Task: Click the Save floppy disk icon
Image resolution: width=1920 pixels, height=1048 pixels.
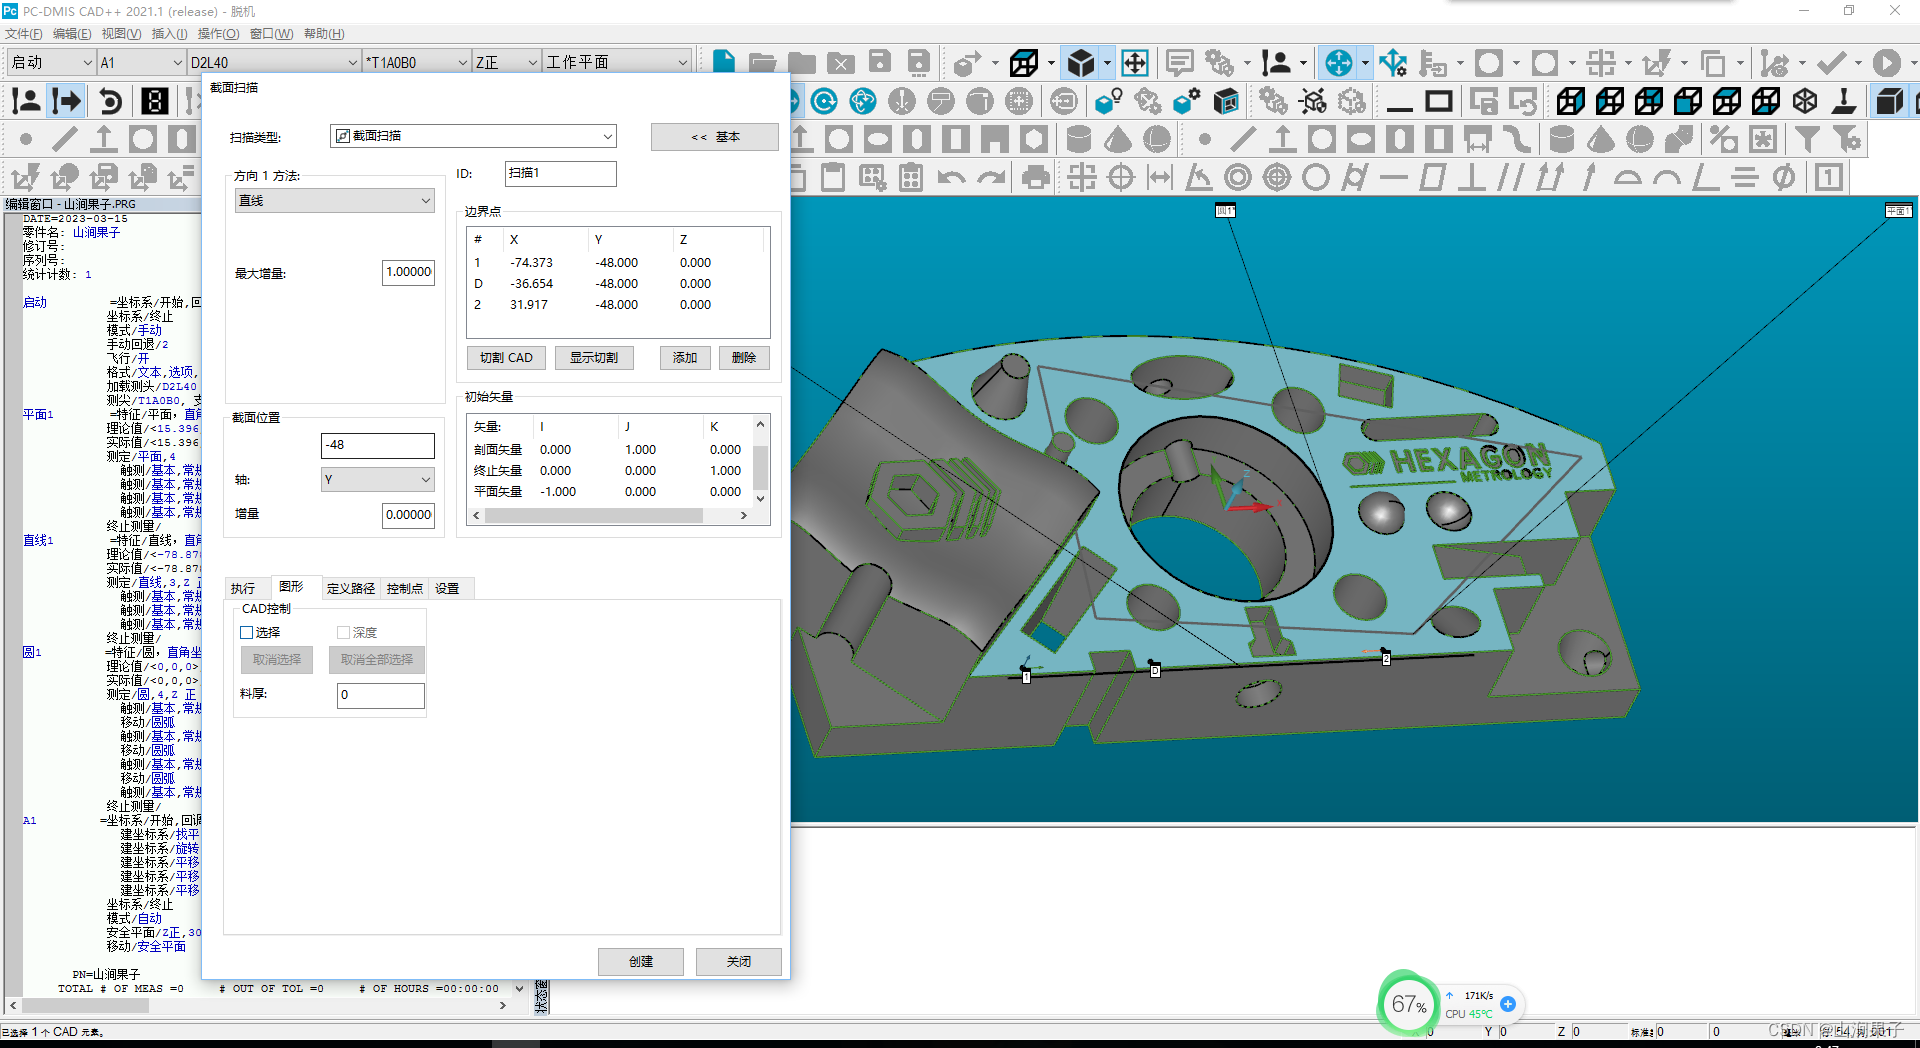Action: (x=880, y=62)
